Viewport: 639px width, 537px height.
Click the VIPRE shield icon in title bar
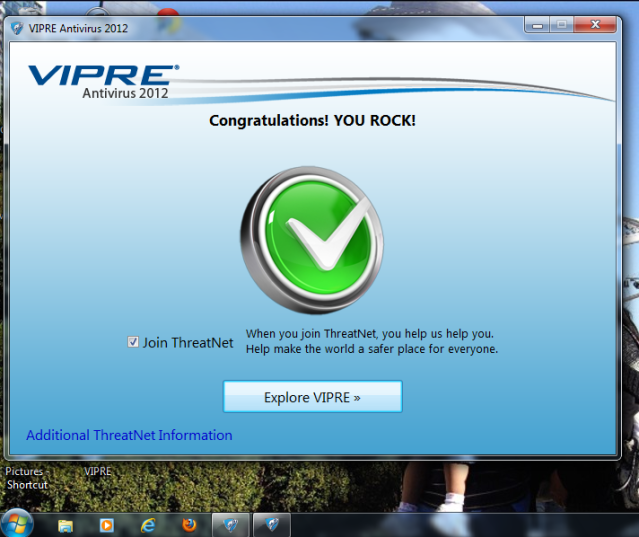click(x=17, y=28)
